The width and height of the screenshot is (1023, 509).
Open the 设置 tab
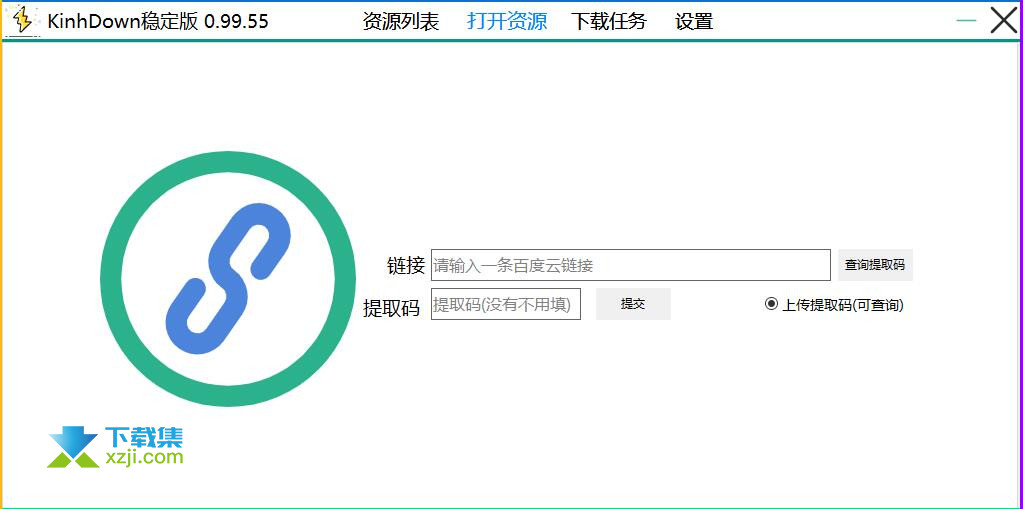(x=694, y=22)
